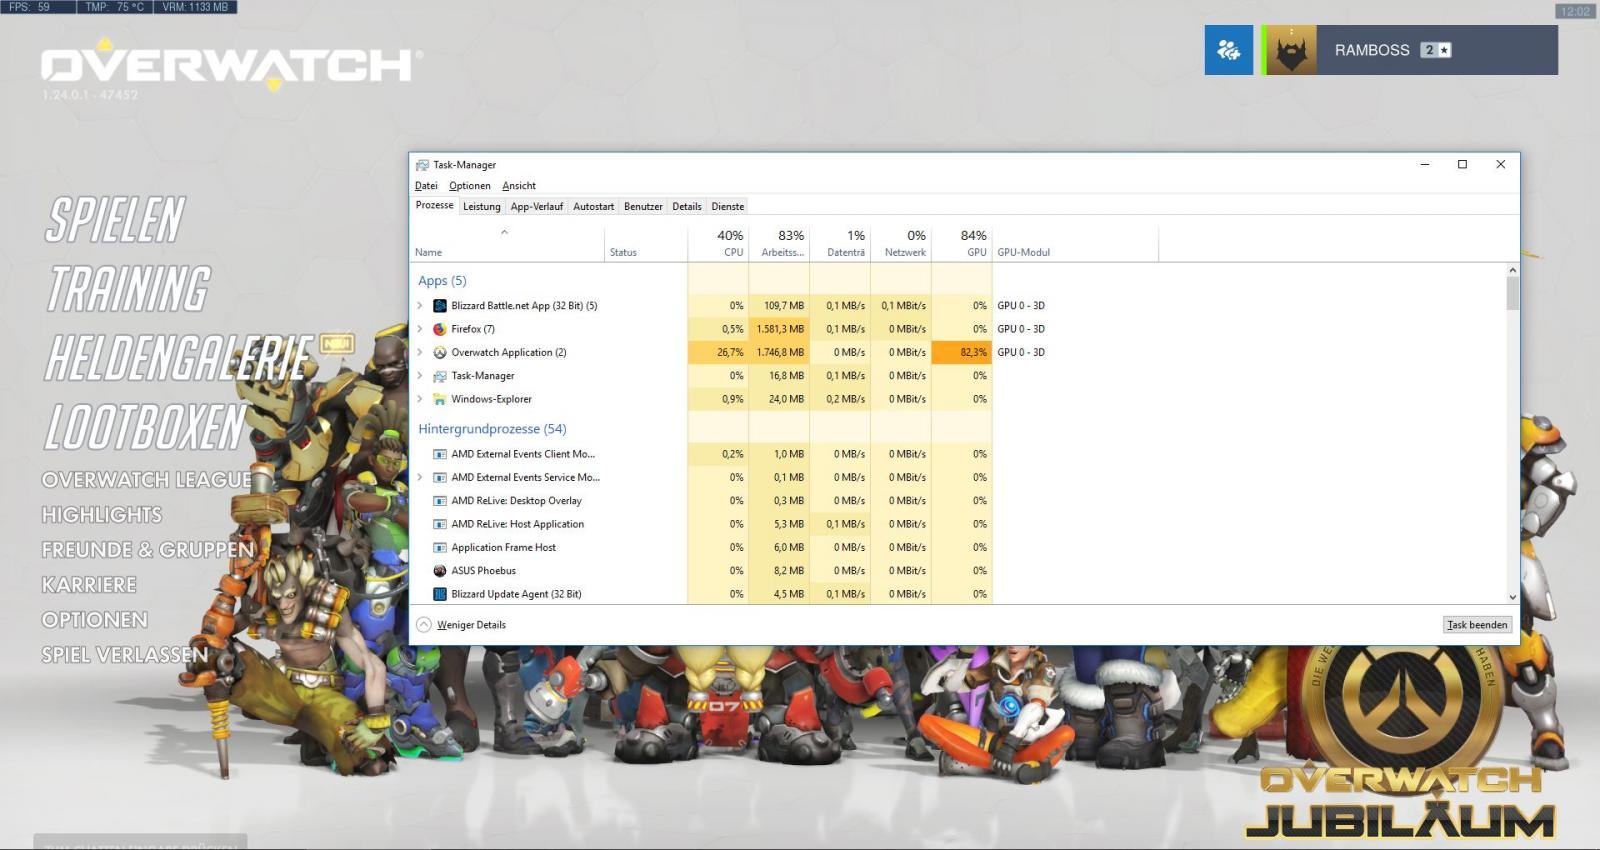Viewport: 1600px width, 850px height.
Task: Expand the Firefox process group
Action: [x=420, y=329]
